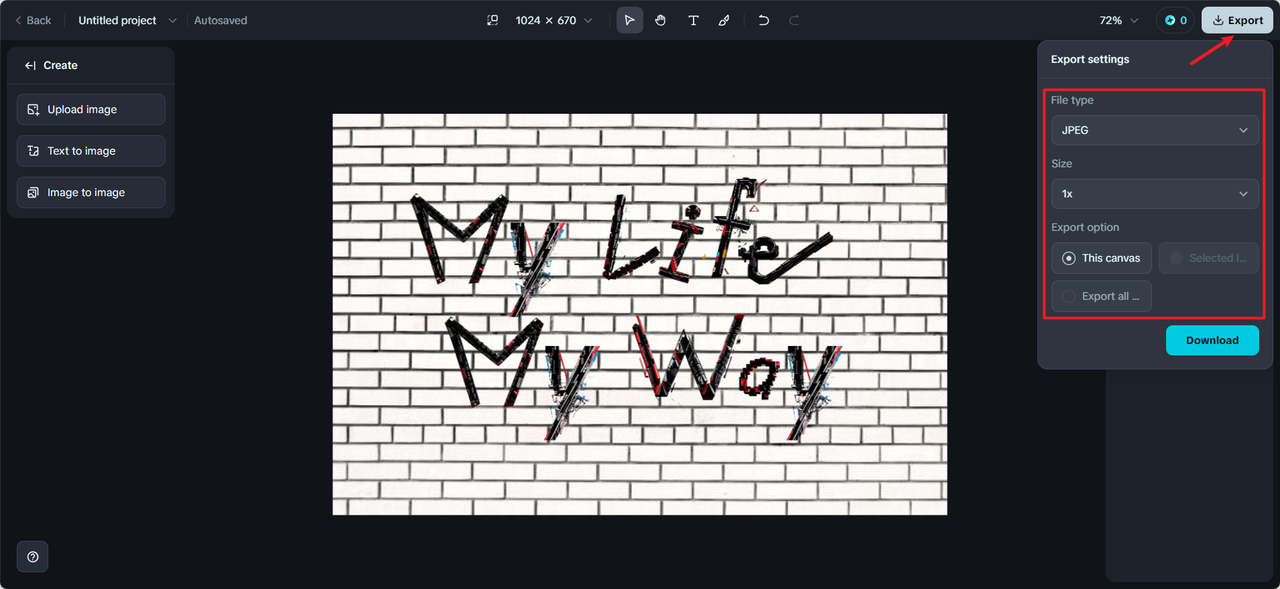Redo the last undone action
This screenshot has height=589, width=1280.
pyautogui.click(x=794, y=20)
